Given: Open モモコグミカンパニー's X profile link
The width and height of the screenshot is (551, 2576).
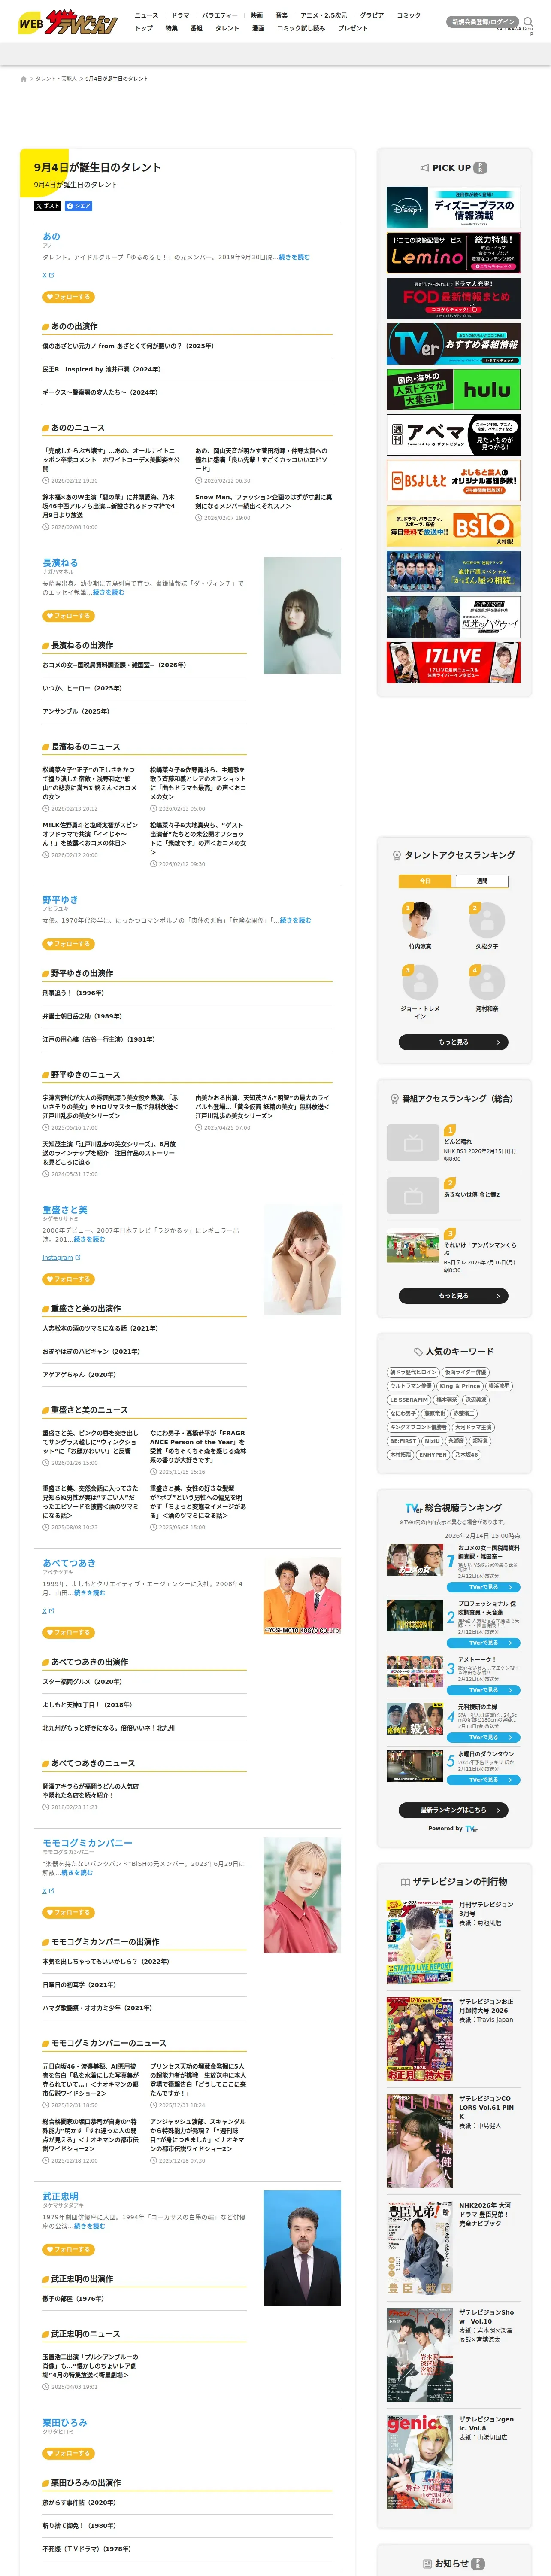Looking at the screenshot, I should (48, 1891).
